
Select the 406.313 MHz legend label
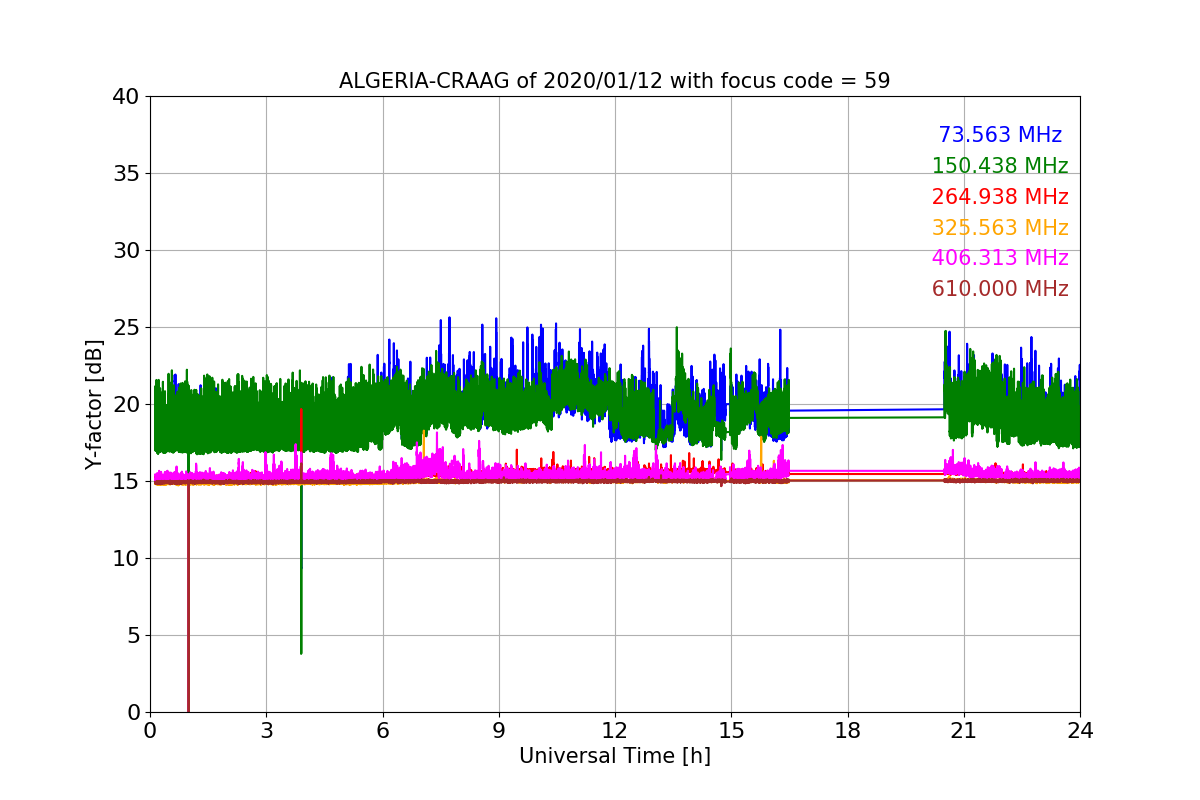[1000, 259]
